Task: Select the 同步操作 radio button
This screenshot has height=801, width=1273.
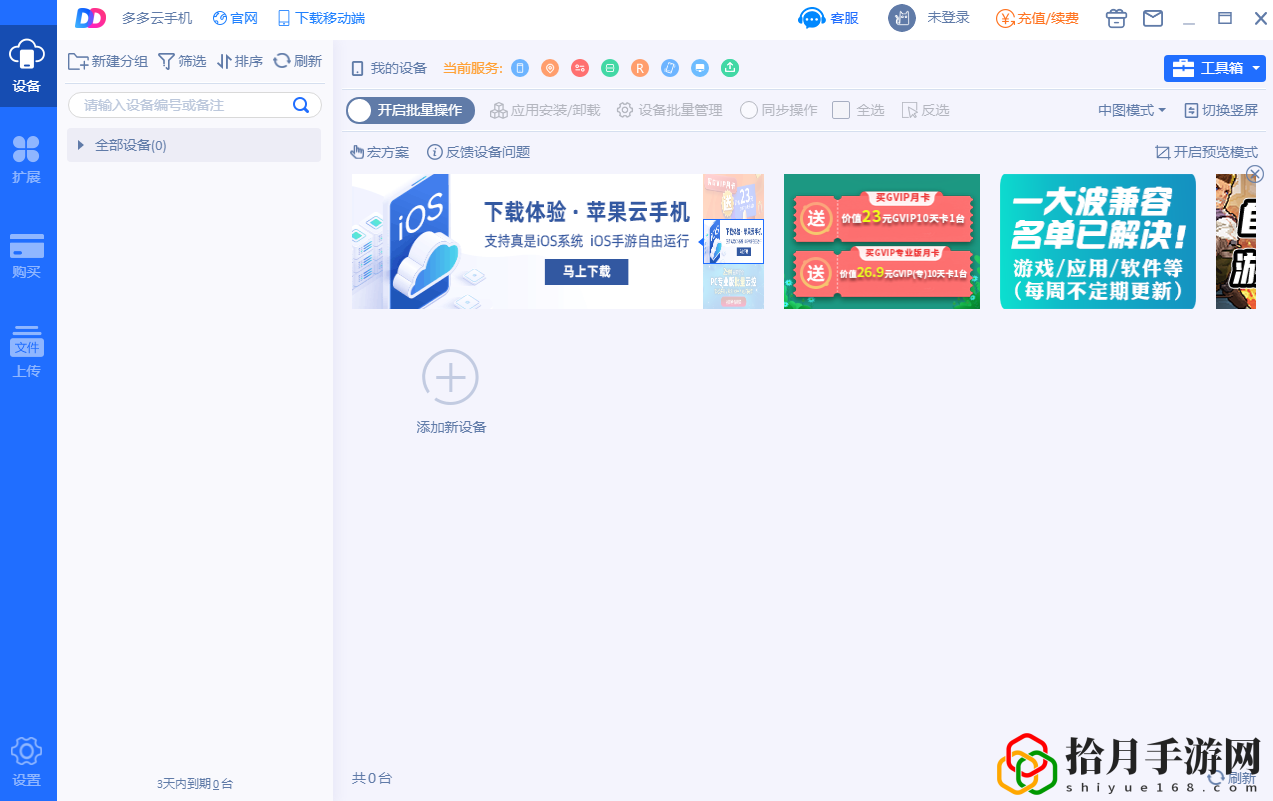Action: tap(749, 110)
